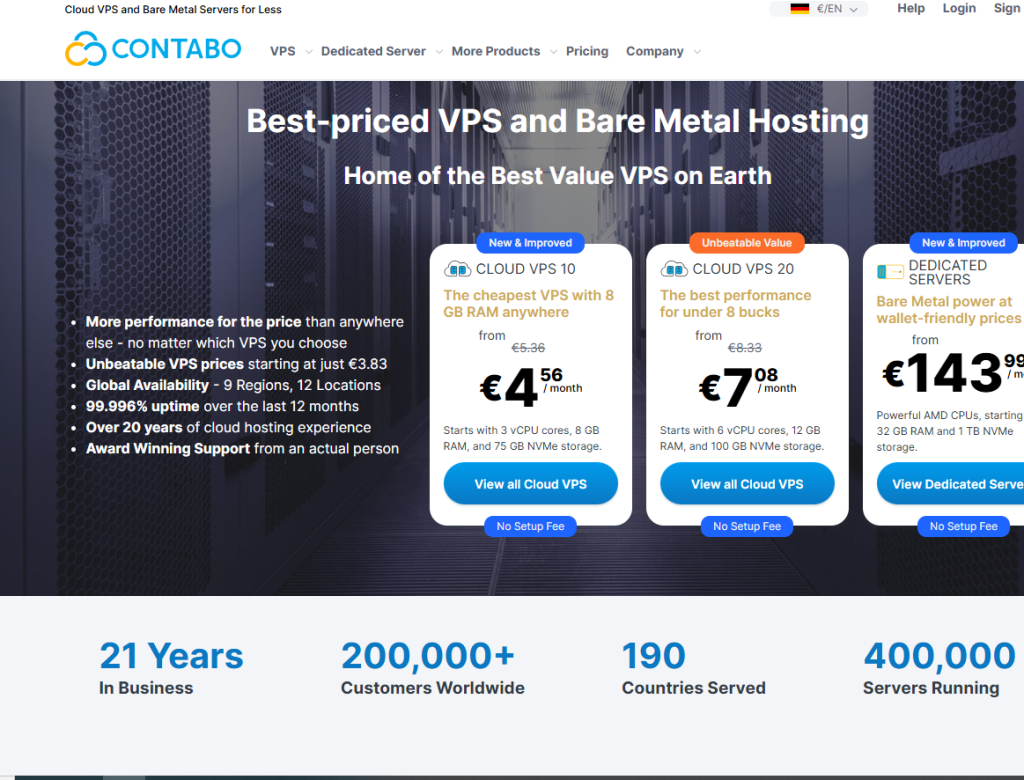The image size is (1024, 780).
Task: Click the No Setup Fee badge under VPS 10
Action: (530, 526)
